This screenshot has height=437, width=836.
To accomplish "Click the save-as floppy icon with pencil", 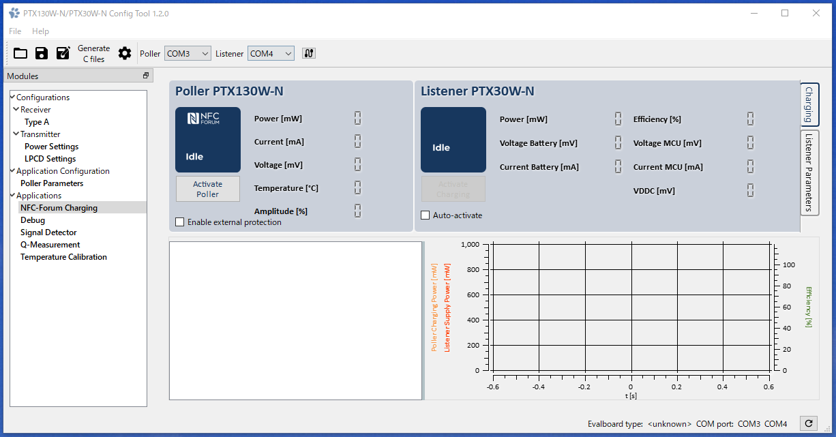I will 63,53.
